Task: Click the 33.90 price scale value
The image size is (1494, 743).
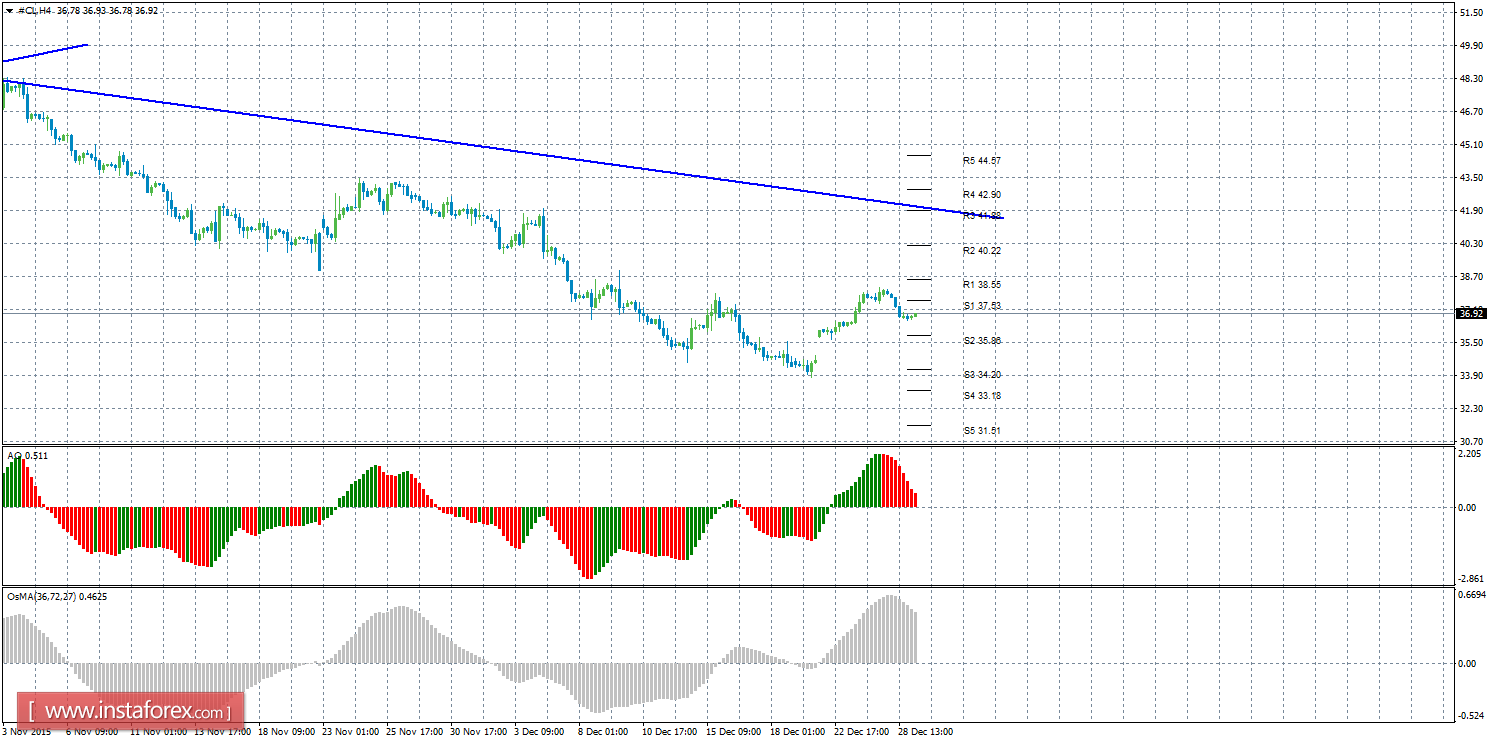Action: tap(1471, 376)
